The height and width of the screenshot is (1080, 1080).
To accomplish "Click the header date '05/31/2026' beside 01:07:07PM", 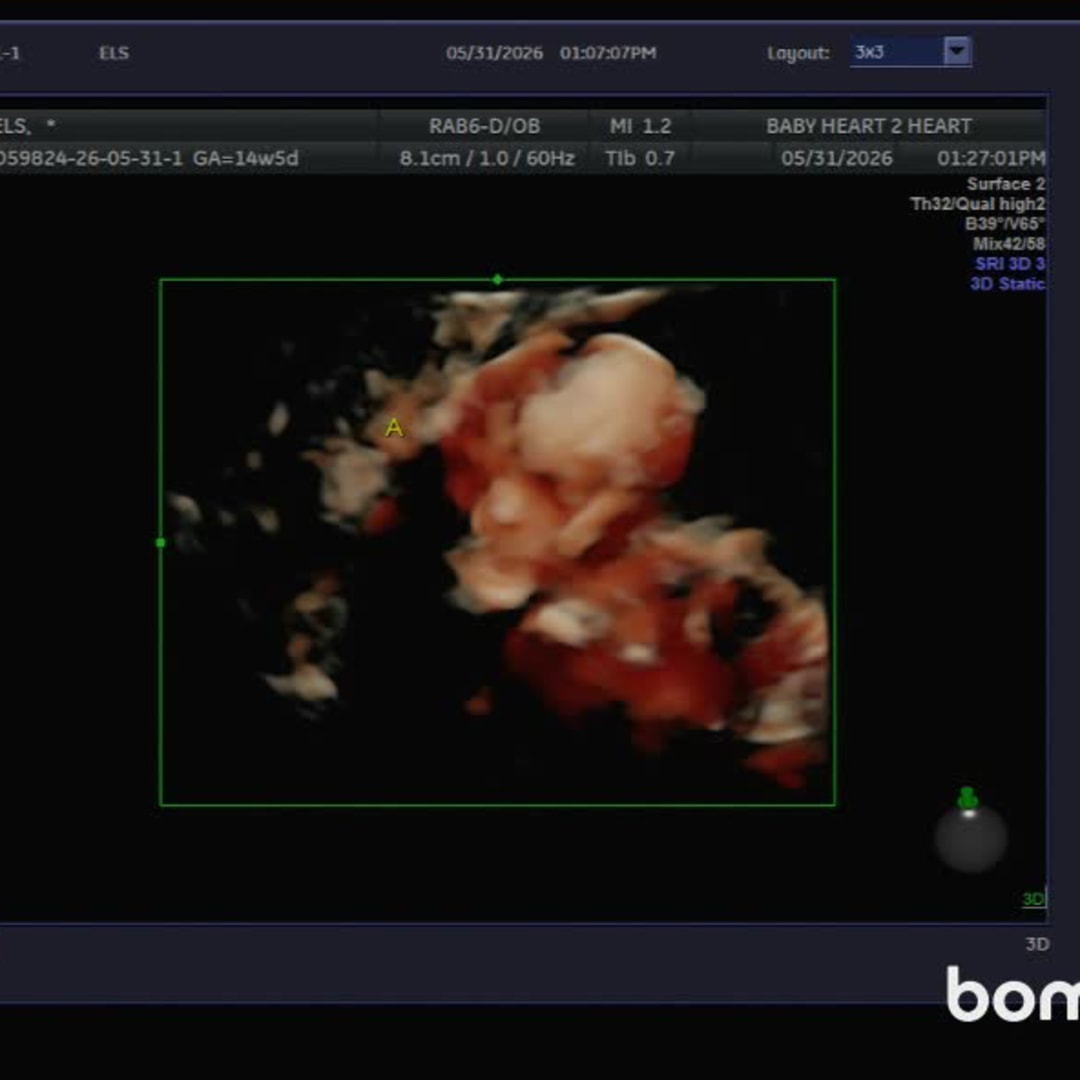I will point(494,53).
